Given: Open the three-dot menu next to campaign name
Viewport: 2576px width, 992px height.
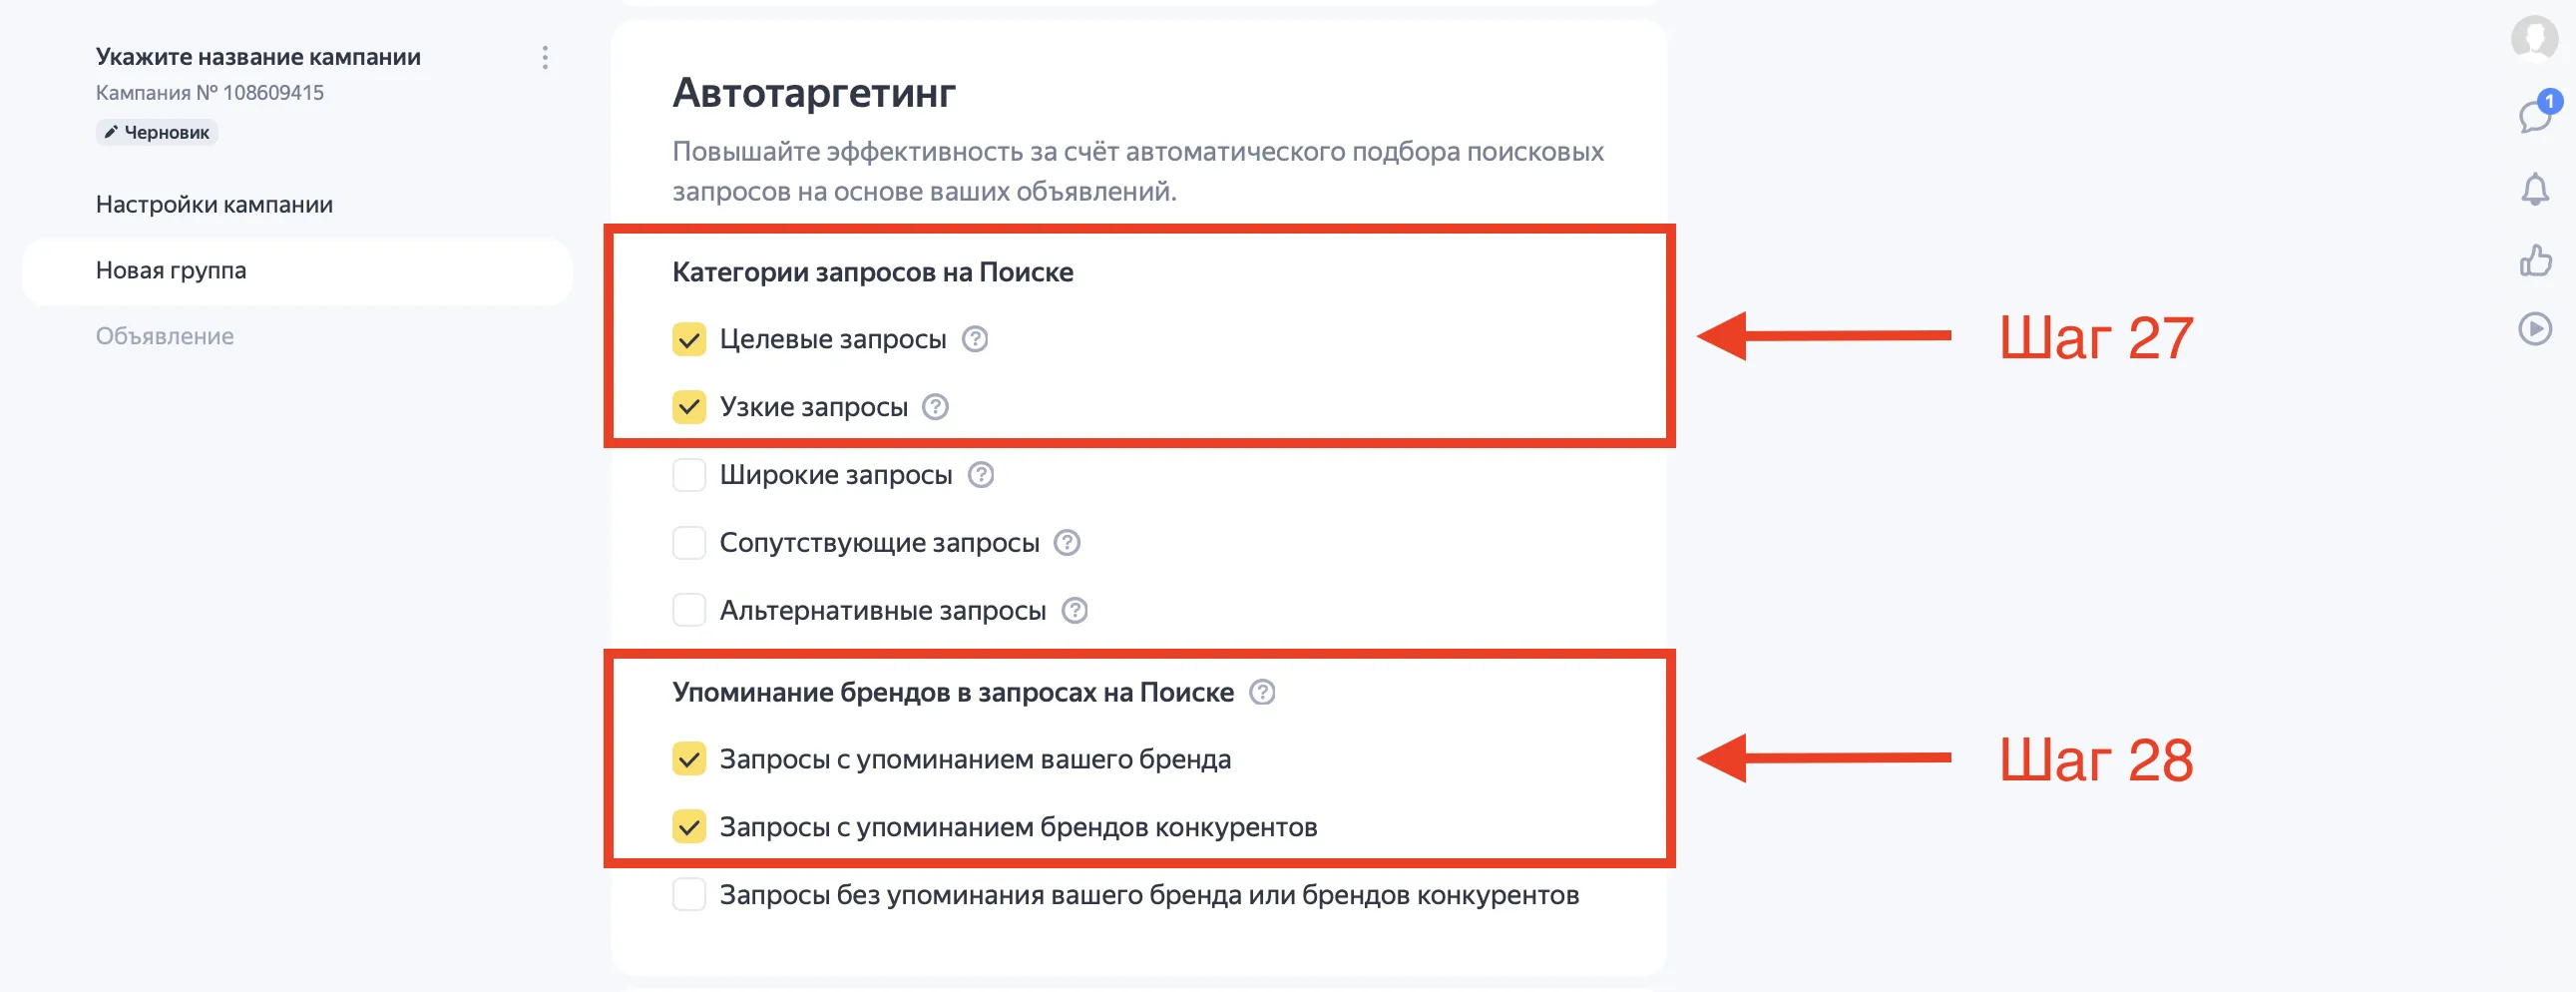Looking at the screenshot, I should pos(545,57).
